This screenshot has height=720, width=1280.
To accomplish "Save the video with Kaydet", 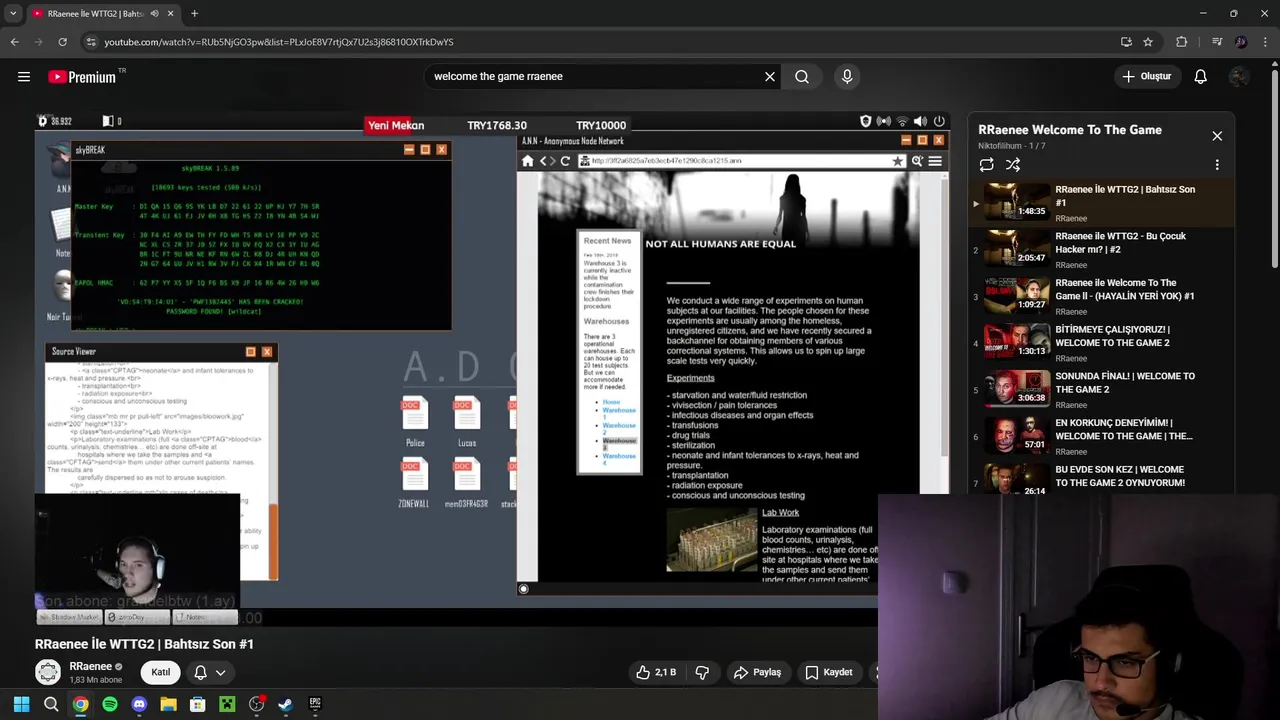I will click(829, 672).
